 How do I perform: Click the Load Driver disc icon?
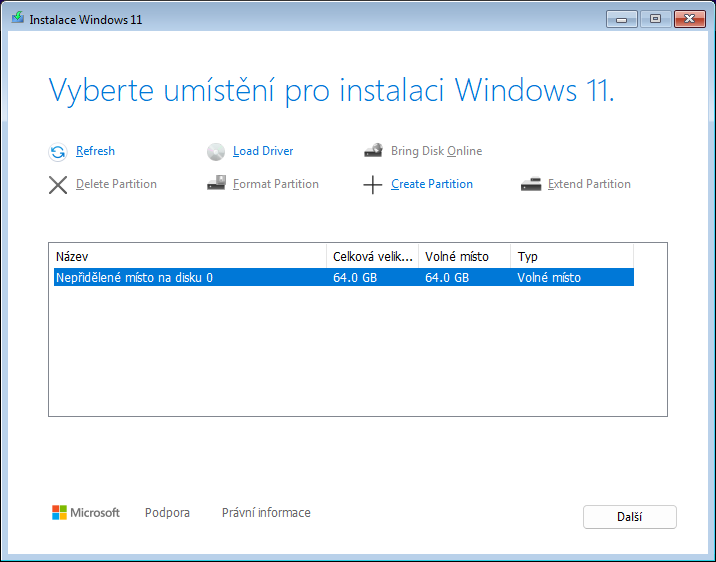216,152
